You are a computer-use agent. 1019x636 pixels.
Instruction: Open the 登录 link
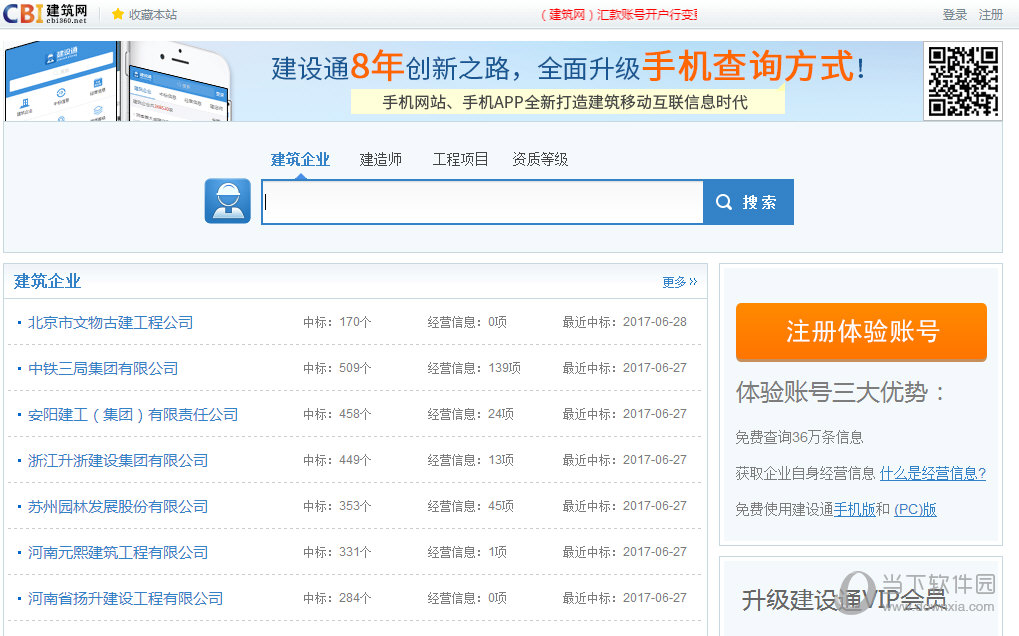tap(953, 15)
